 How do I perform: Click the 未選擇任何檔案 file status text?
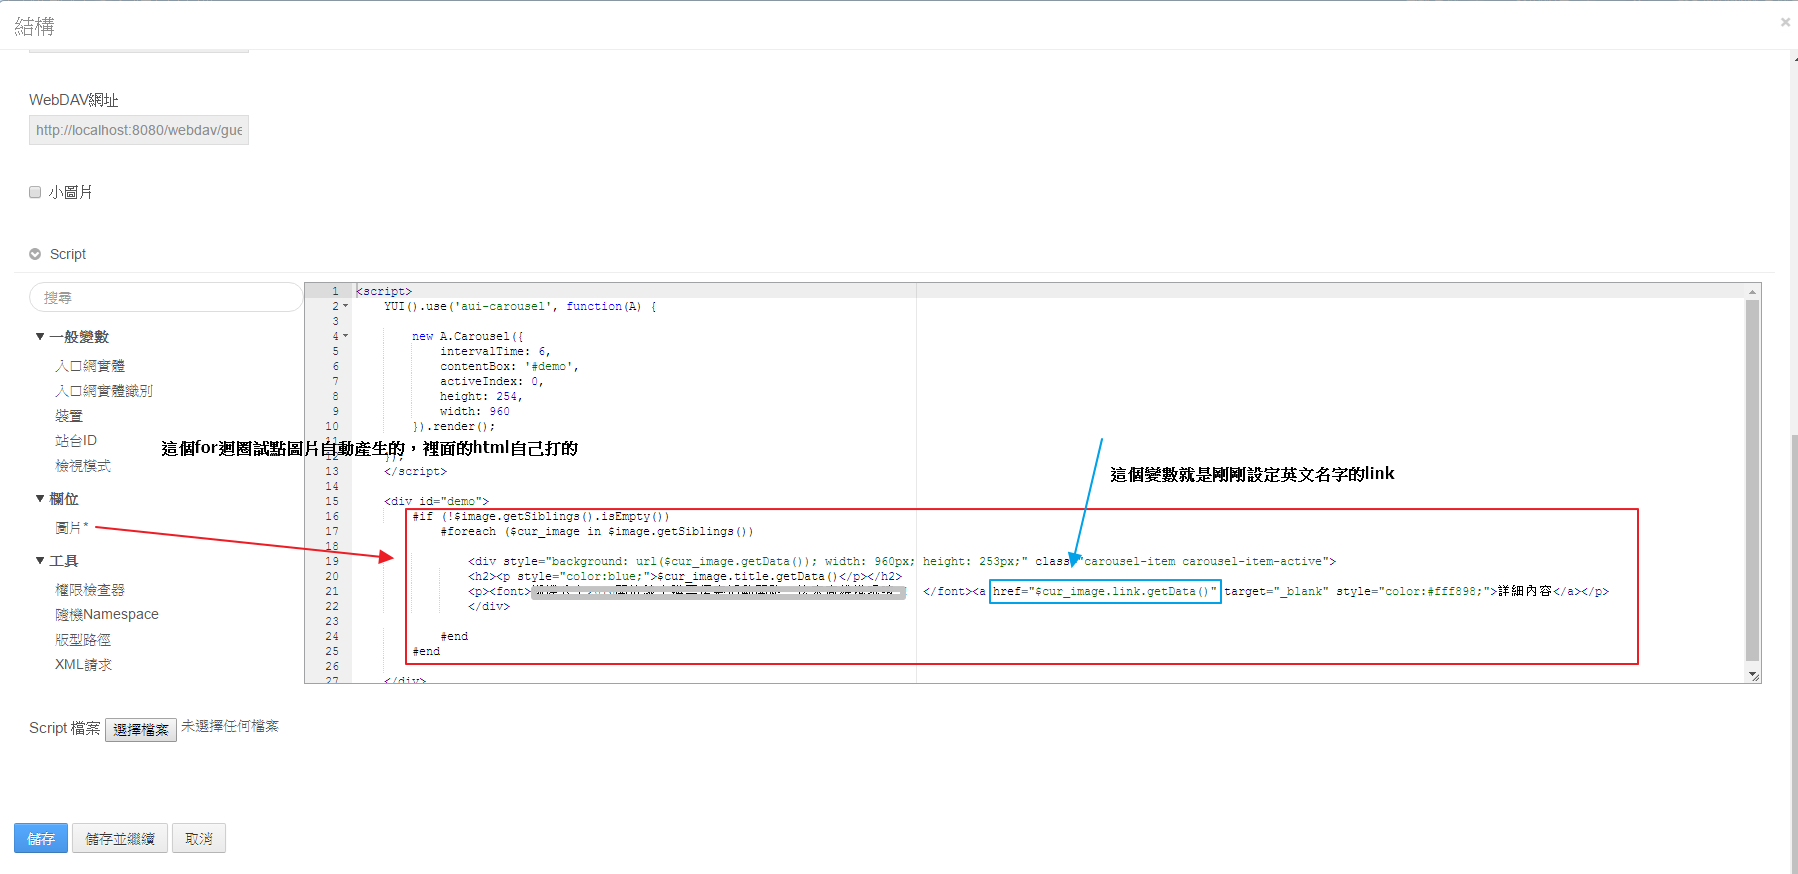[230, 726]
